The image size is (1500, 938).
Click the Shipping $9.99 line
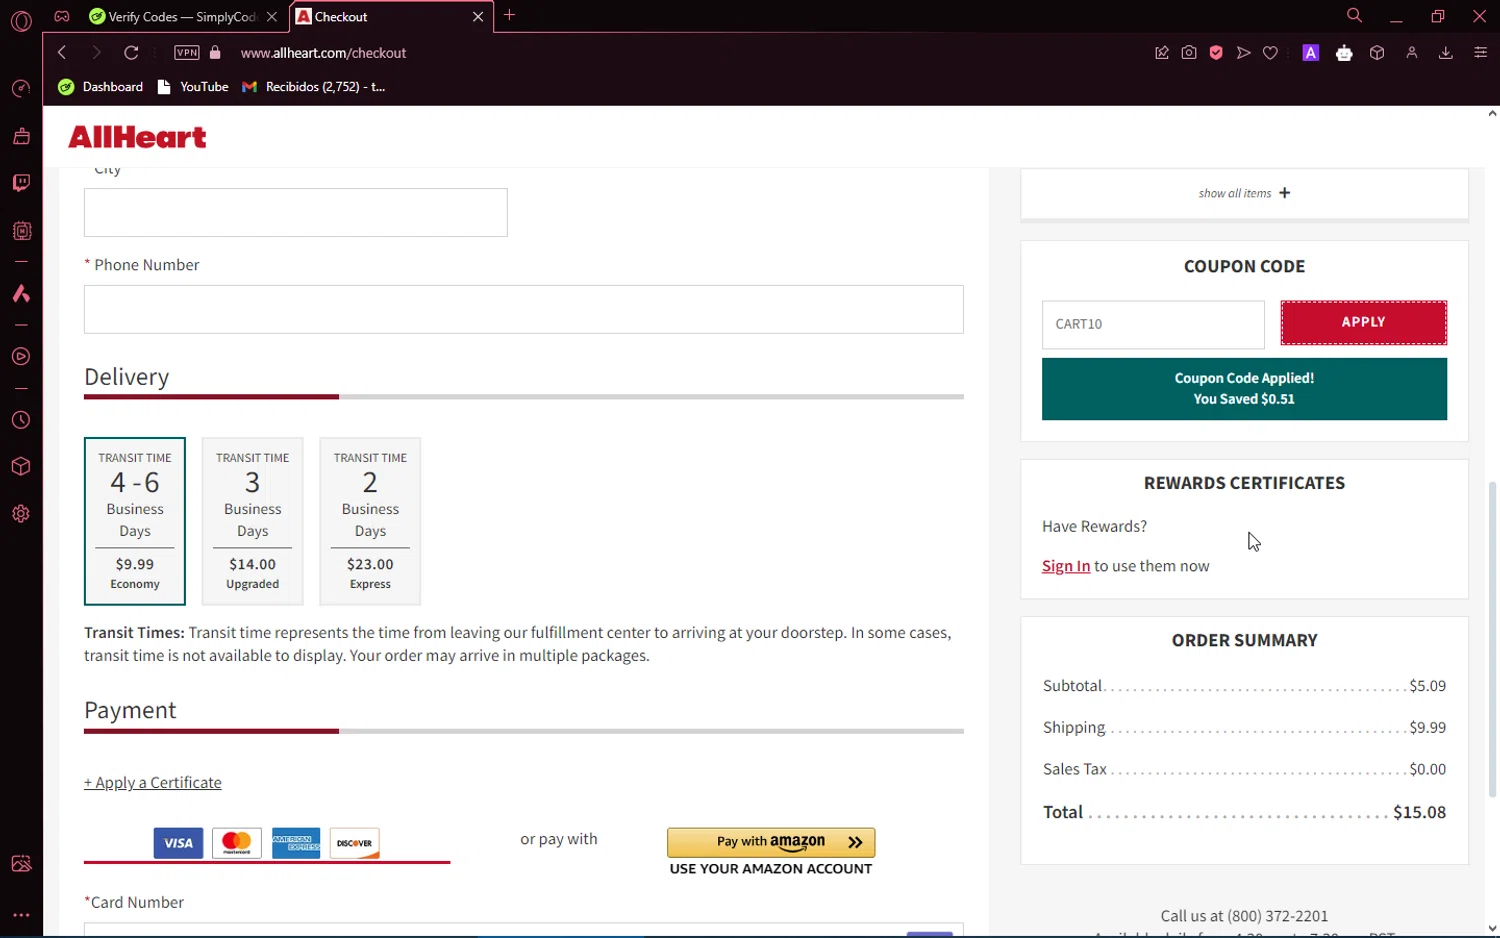pyautogui.click(x=1244, y=727)
